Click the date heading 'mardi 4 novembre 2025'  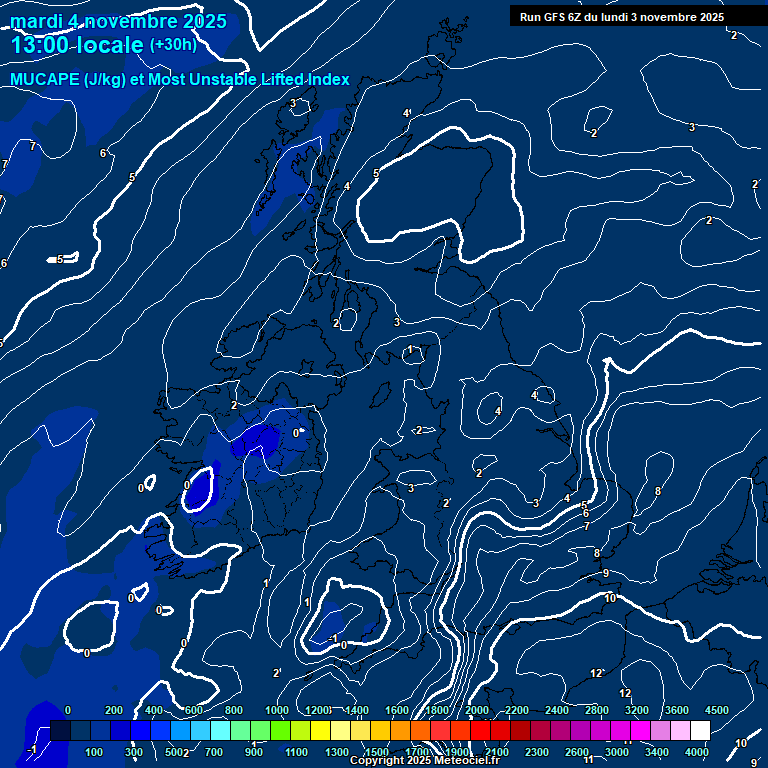click(x=118, y=22)
